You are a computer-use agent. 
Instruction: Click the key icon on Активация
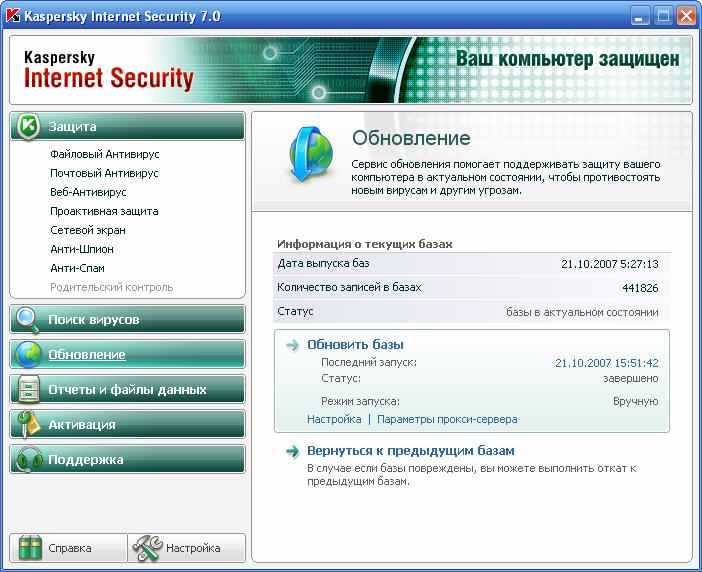coord(28,424)
